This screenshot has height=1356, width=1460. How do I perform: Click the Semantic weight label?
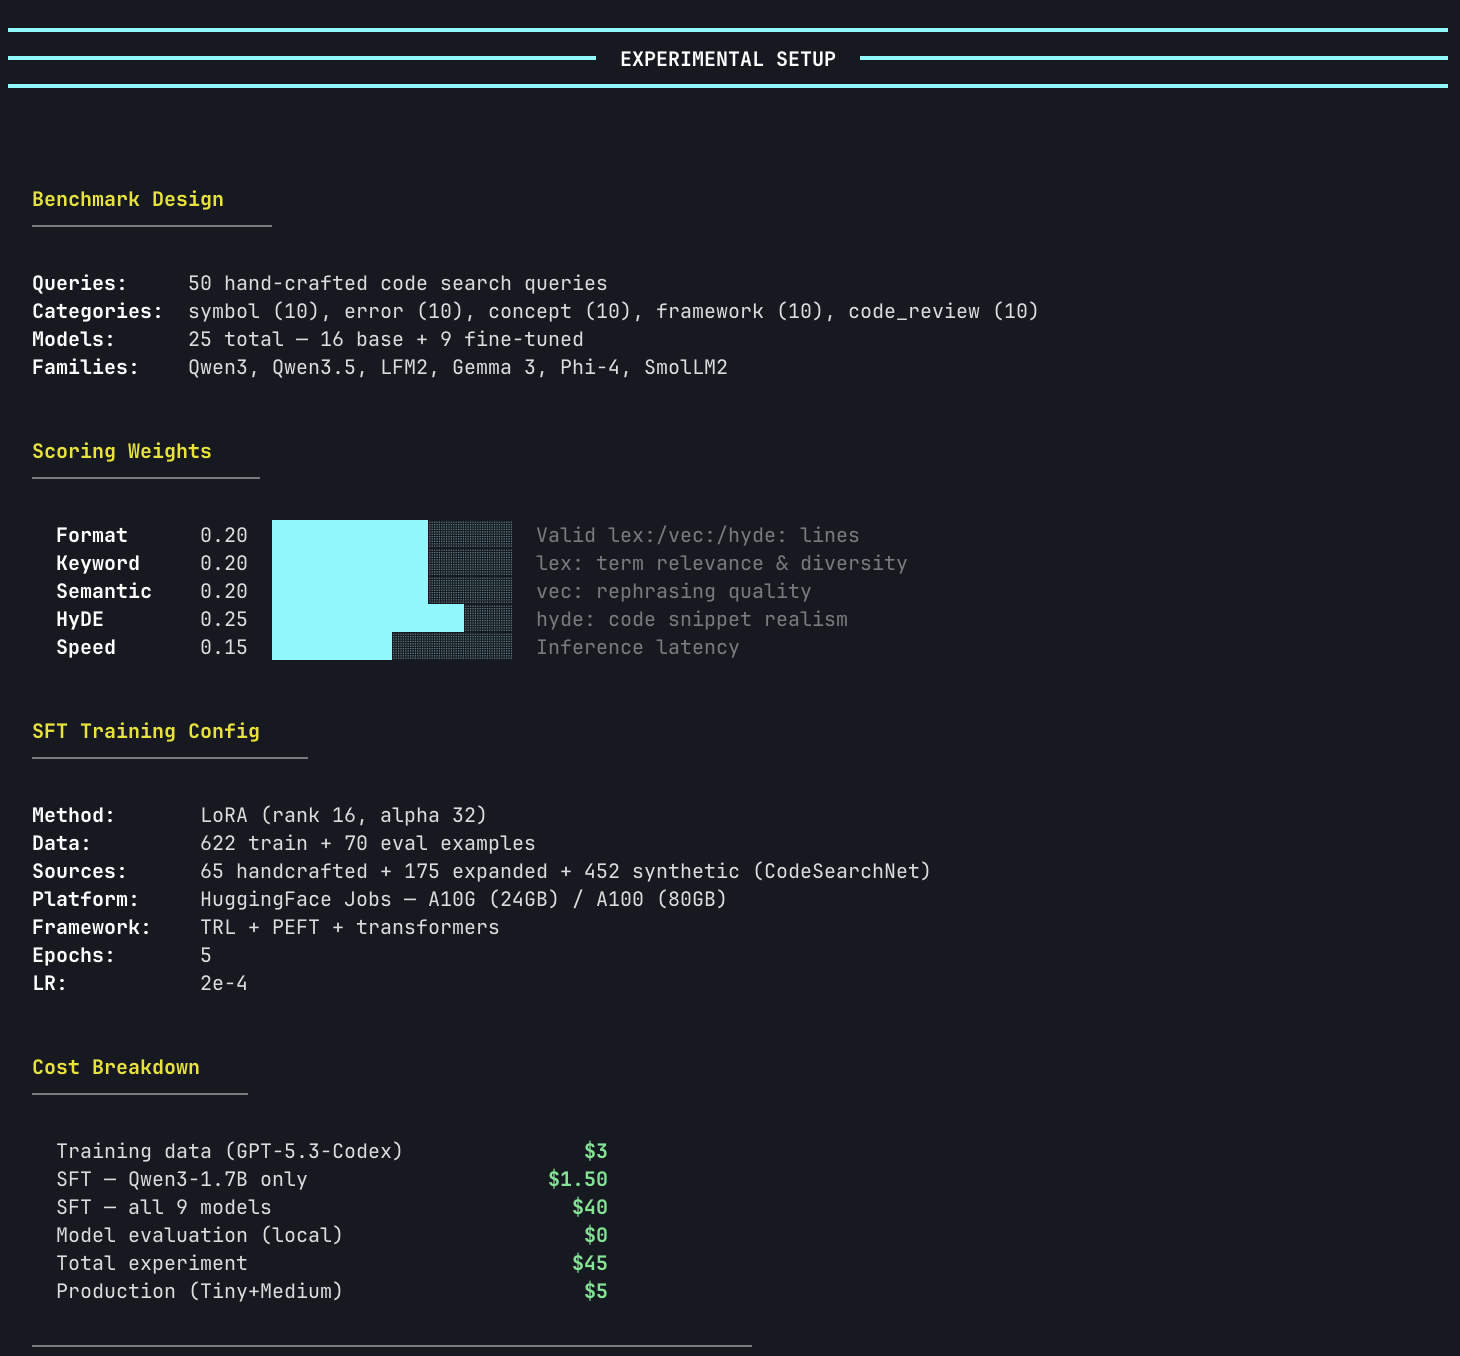pyautogui.click(x=104, y=591)
